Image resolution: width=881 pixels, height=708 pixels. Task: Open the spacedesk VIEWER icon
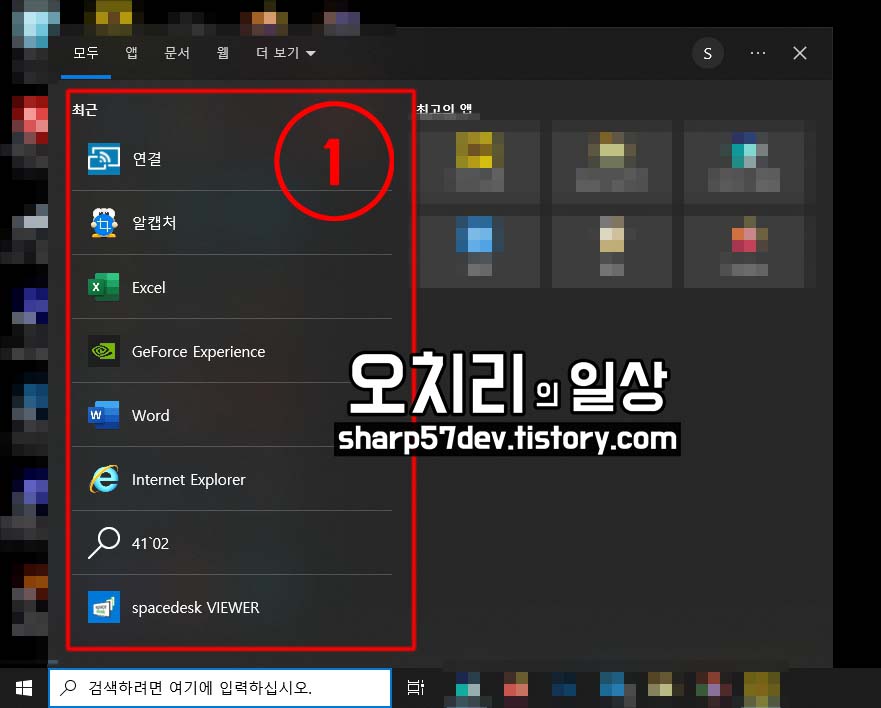tap(104, 607)
